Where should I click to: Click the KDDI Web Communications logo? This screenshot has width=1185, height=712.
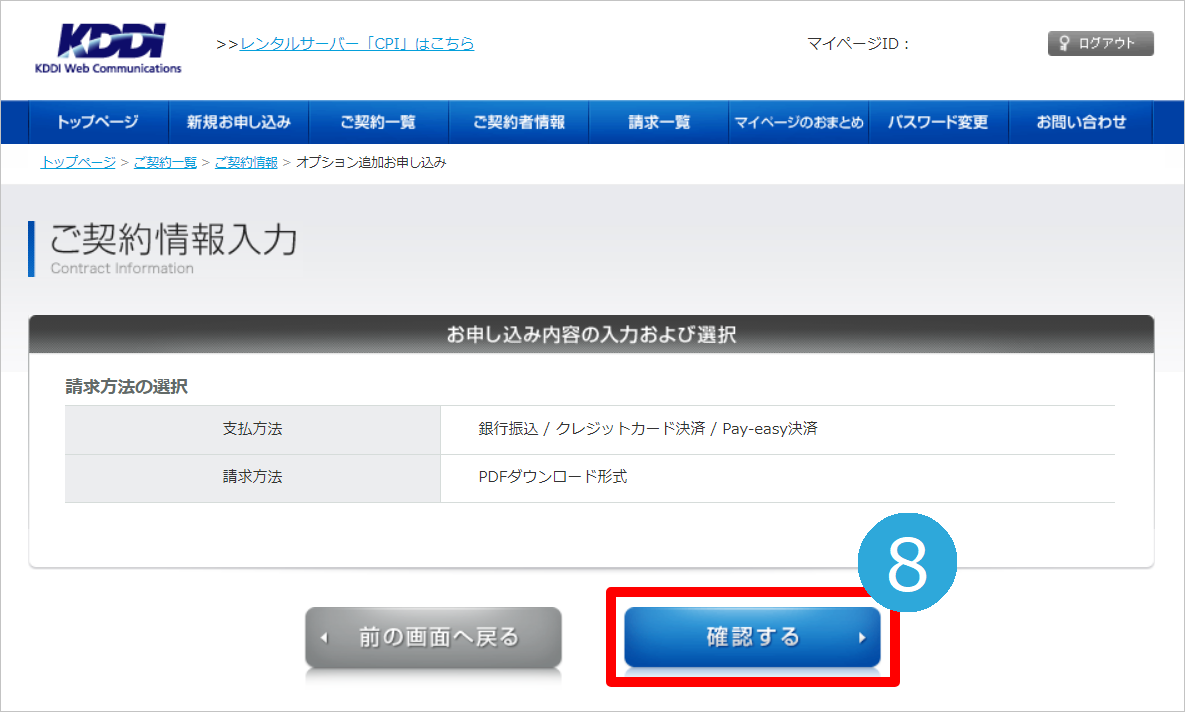tap(108, 47)
